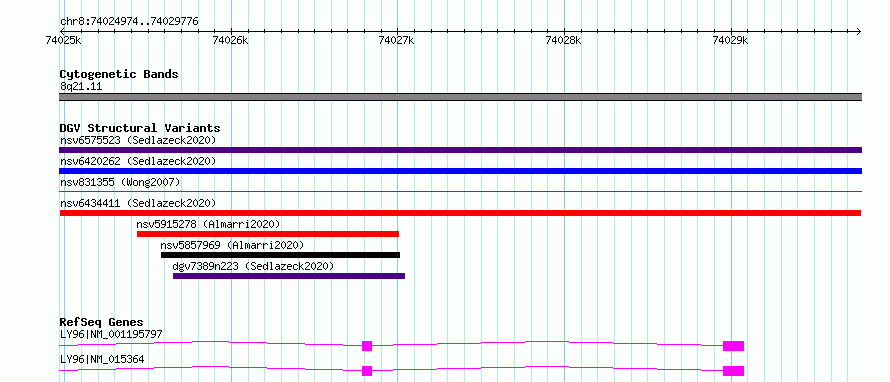Open the Cytogenetic Bands track heading
Image resolution: width=890 pixels, height=382 pixels.
[119, 74]
